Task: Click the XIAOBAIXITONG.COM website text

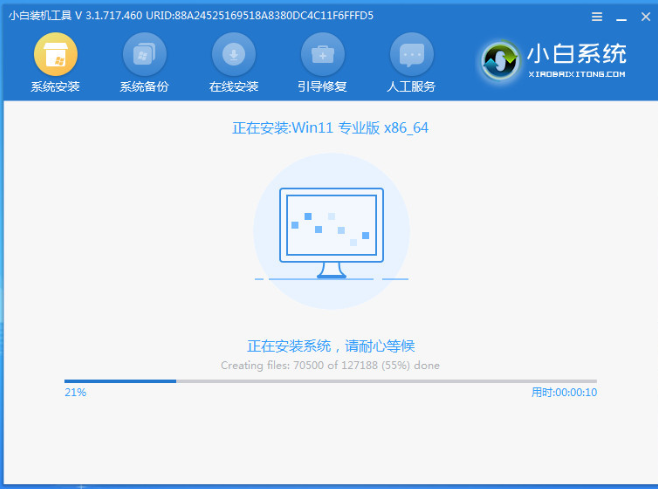Action: coord(577,74)
